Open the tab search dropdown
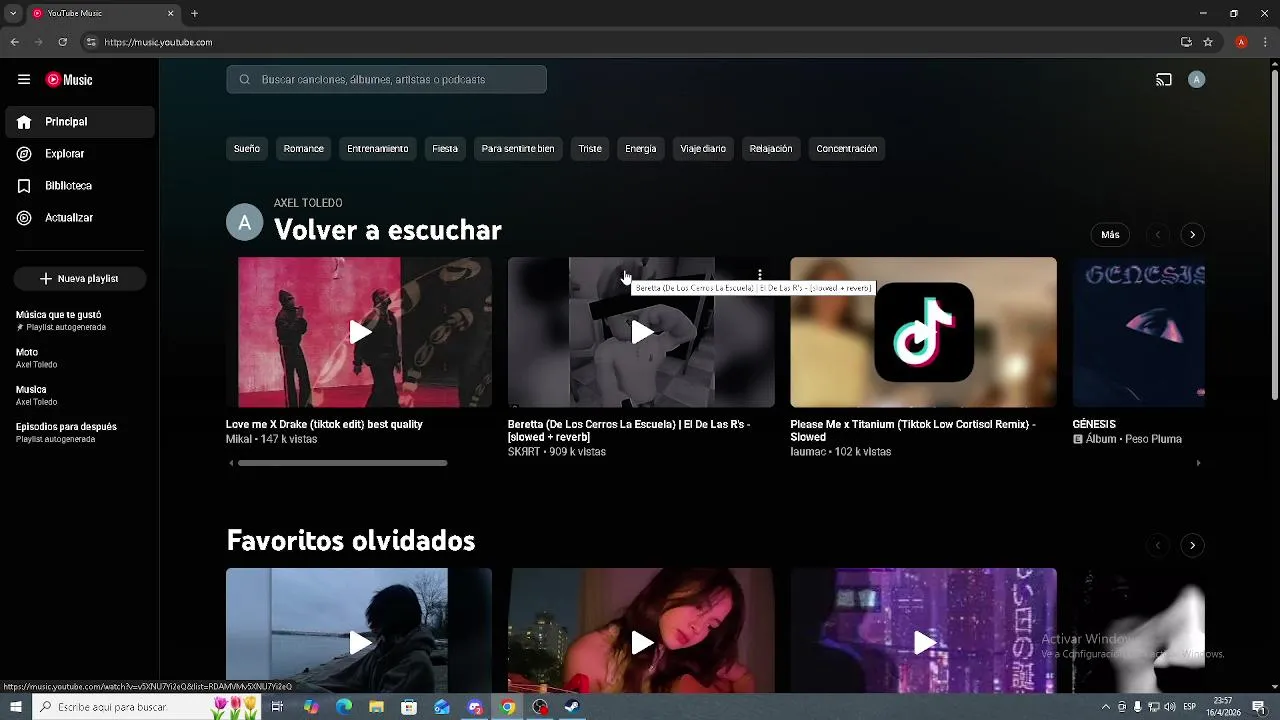The height and width of the screenshot is (720, 1280). [x=12, y=13]
